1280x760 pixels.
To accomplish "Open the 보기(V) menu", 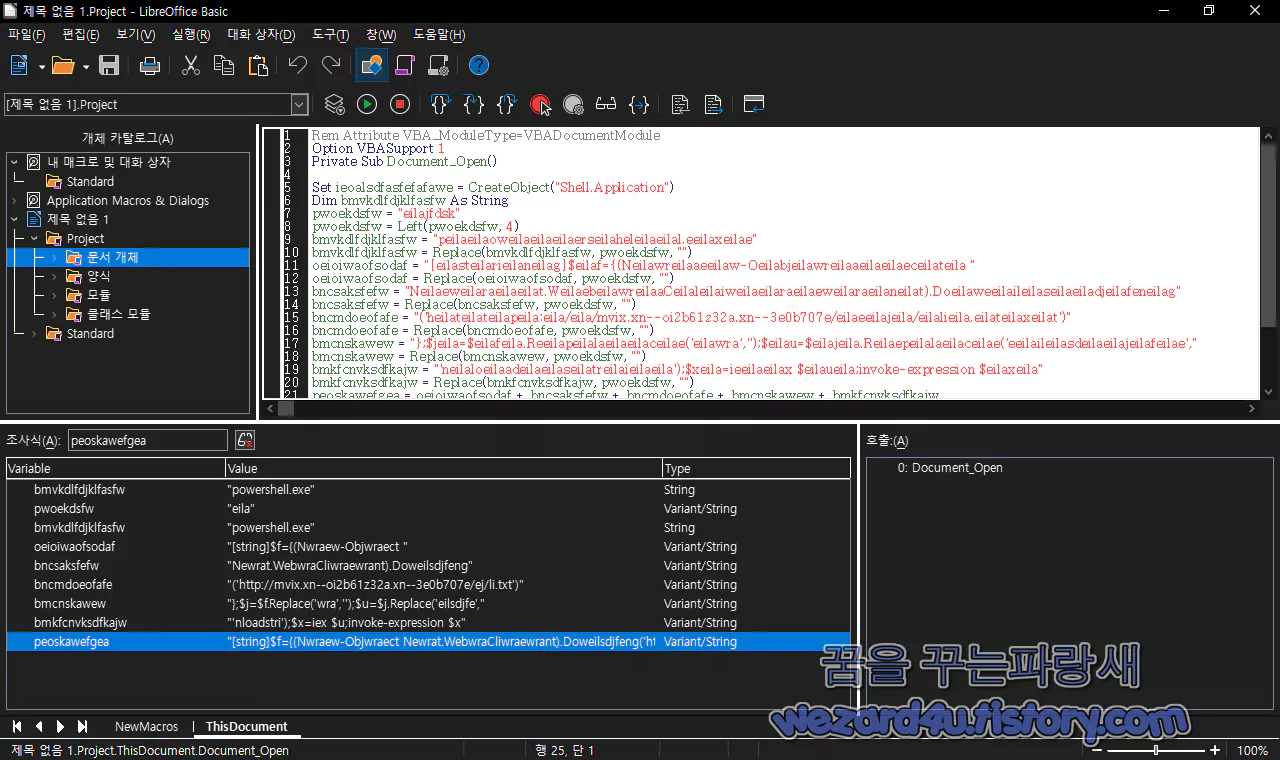I will click(135, 35).
